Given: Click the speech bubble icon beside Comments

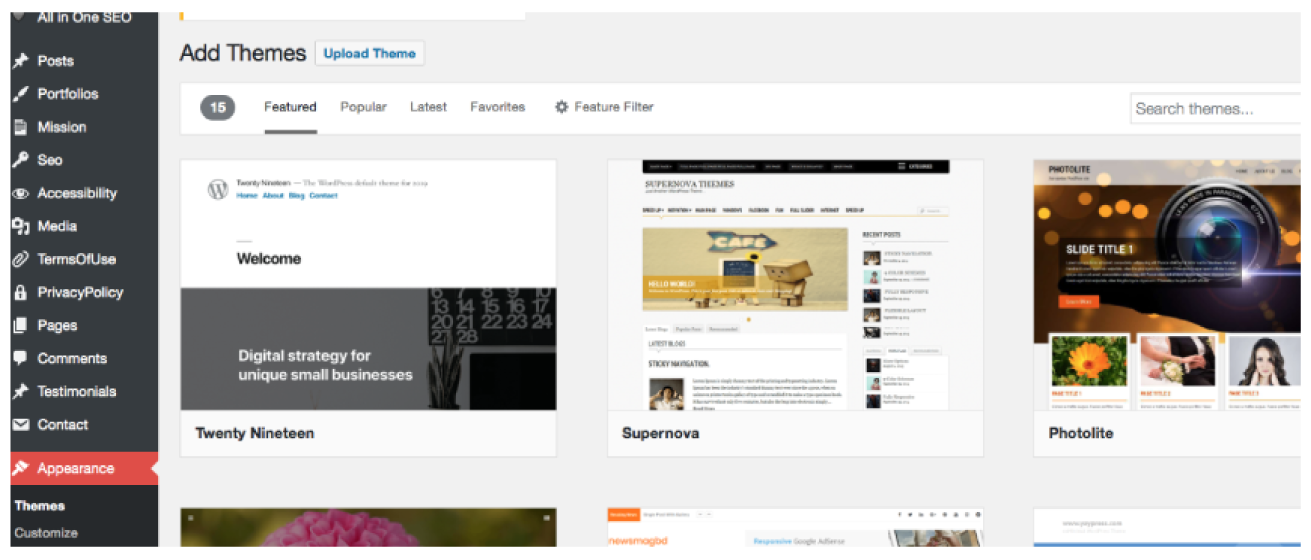Looking at the screenshot, I should tap(20, 358).
